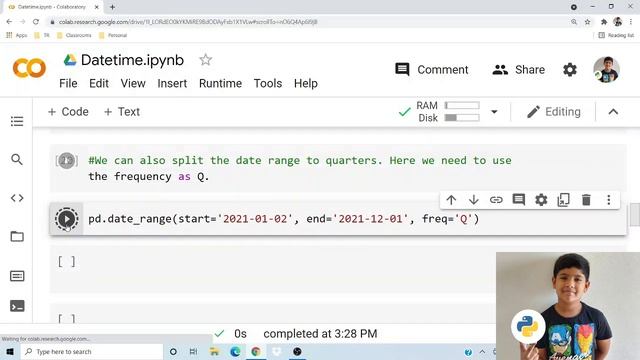Open the Tools menu
The height and width of the screenshot is (360, 640).
tap(268, 83)
